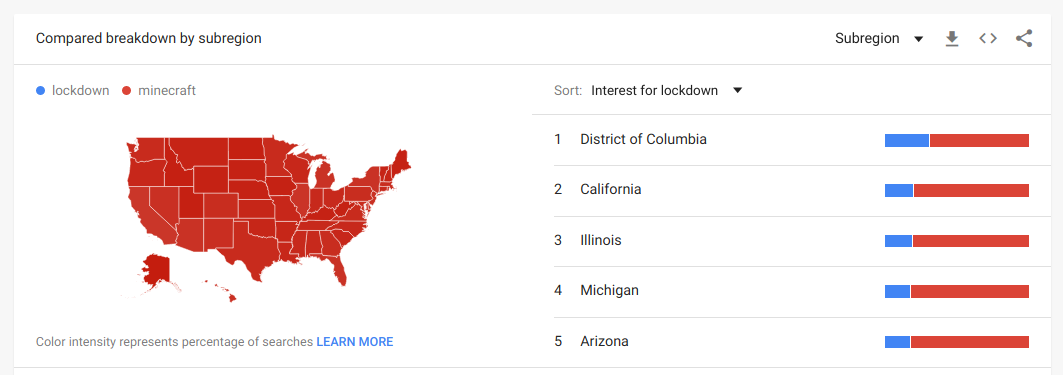
Task: Select District of Columbia row
Action: pos(792,140)
